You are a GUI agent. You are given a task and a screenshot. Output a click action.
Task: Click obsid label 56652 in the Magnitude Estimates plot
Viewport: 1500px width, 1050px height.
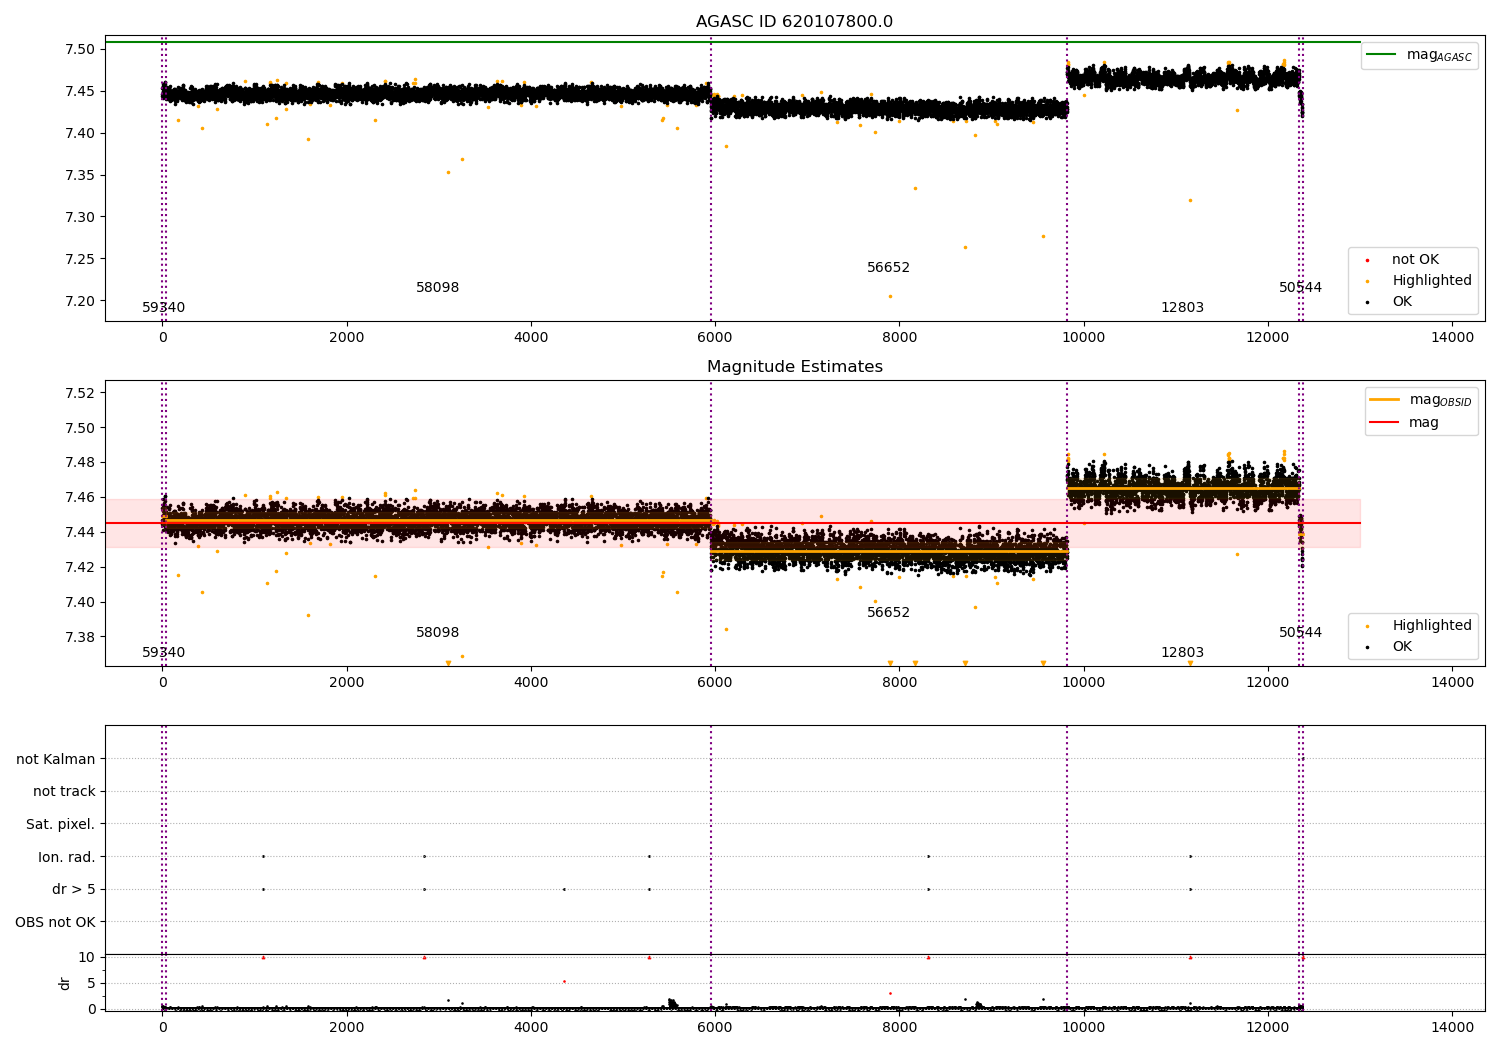tap(888, 613)
